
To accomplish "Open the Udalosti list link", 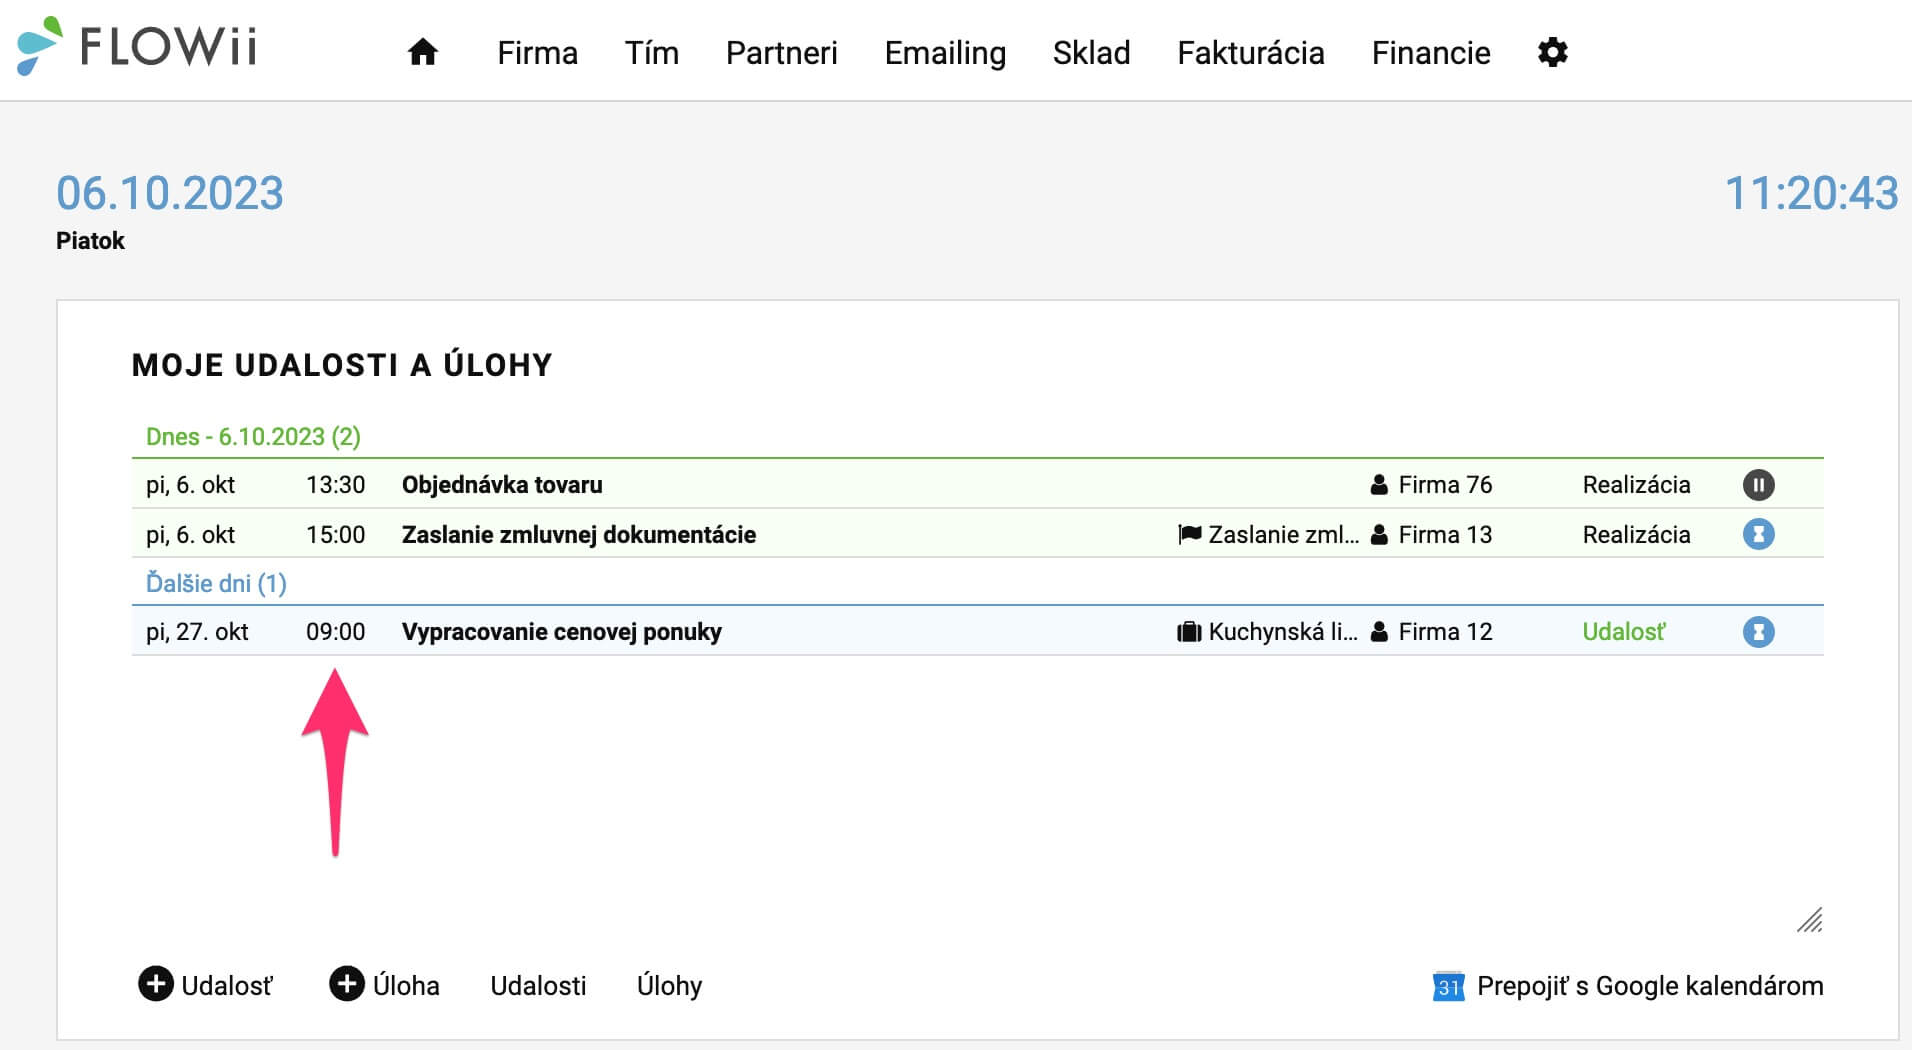I will 538,986.
